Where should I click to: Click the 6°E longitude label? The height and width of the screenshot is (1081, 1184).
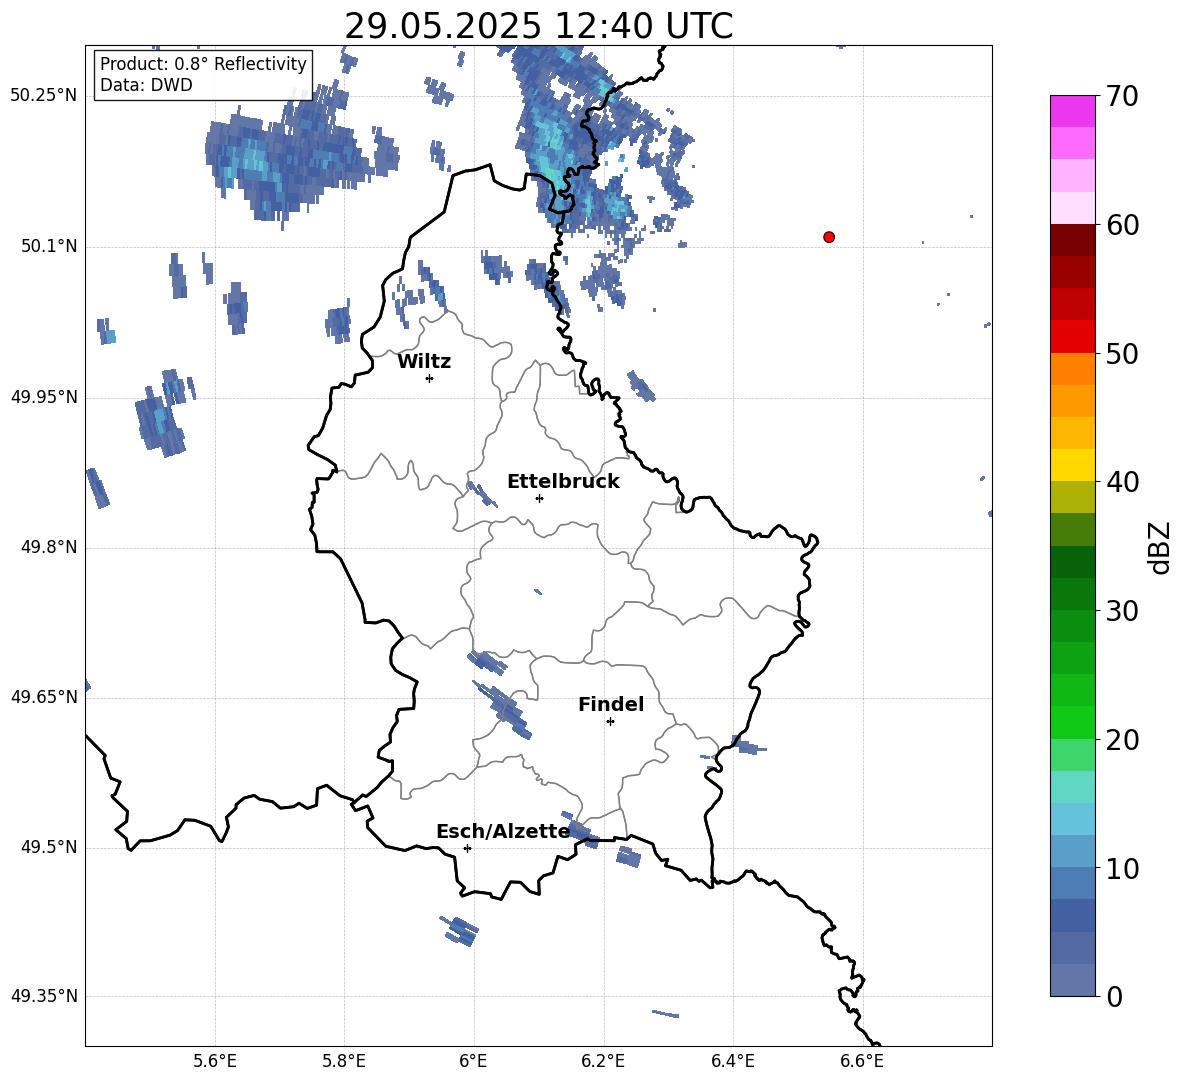[x=473, y=1061]
